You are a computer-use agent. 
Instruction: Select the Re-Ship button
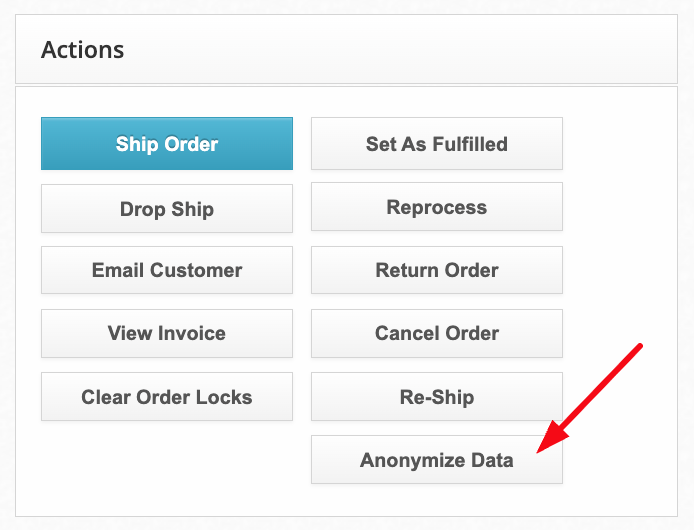[x=437, y=397]
